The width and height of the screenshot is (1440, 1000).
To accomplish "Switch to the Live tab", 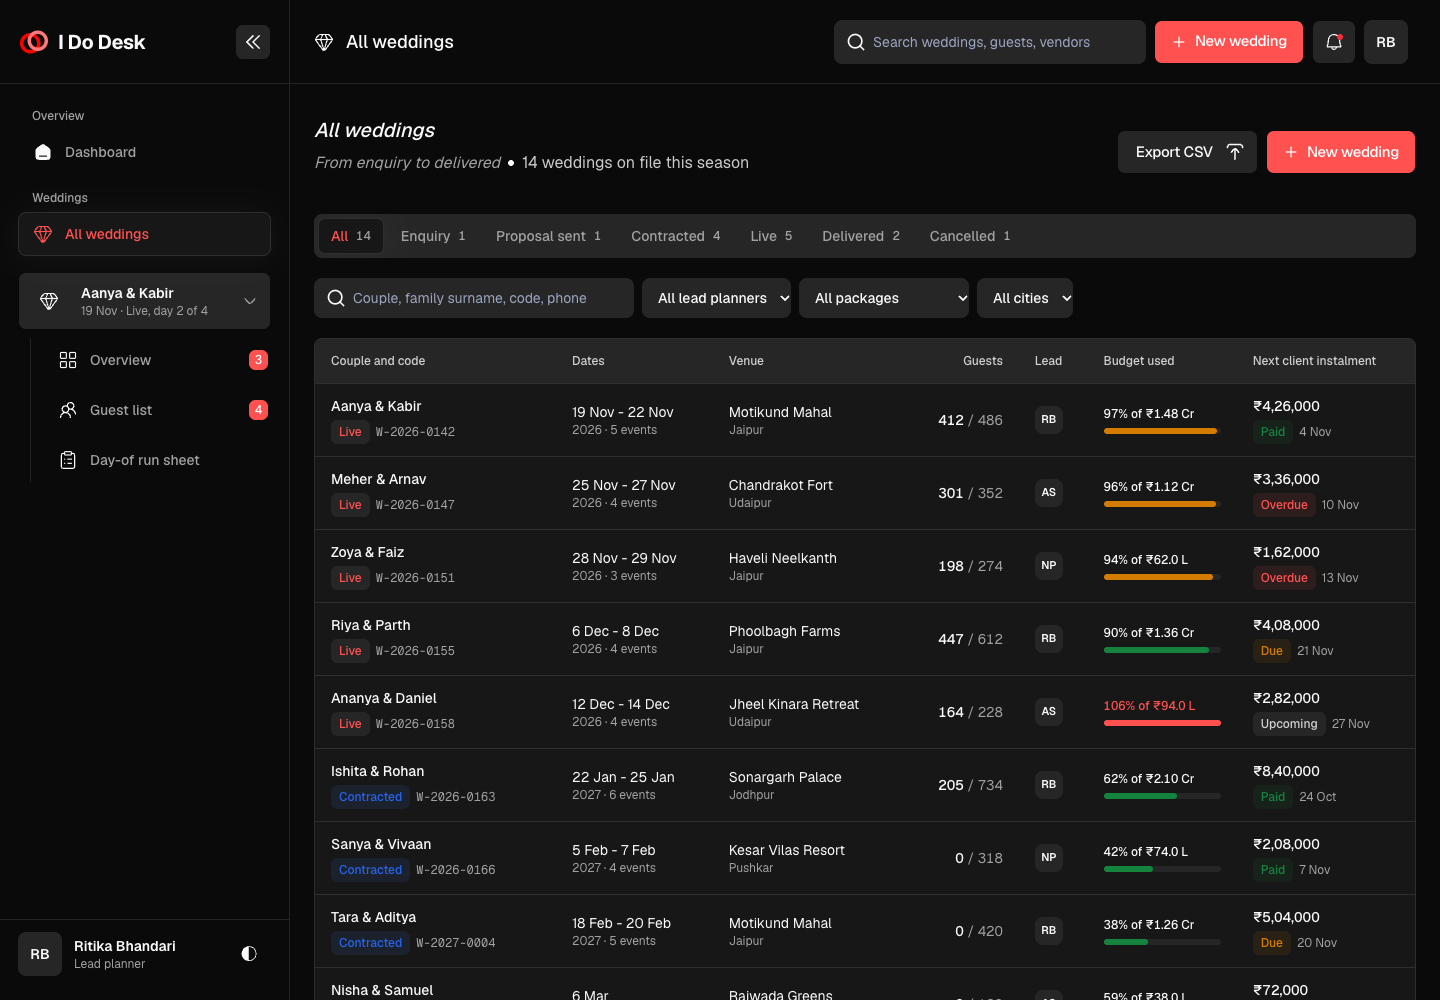I will pyautogui.click(x=771, y=236).
